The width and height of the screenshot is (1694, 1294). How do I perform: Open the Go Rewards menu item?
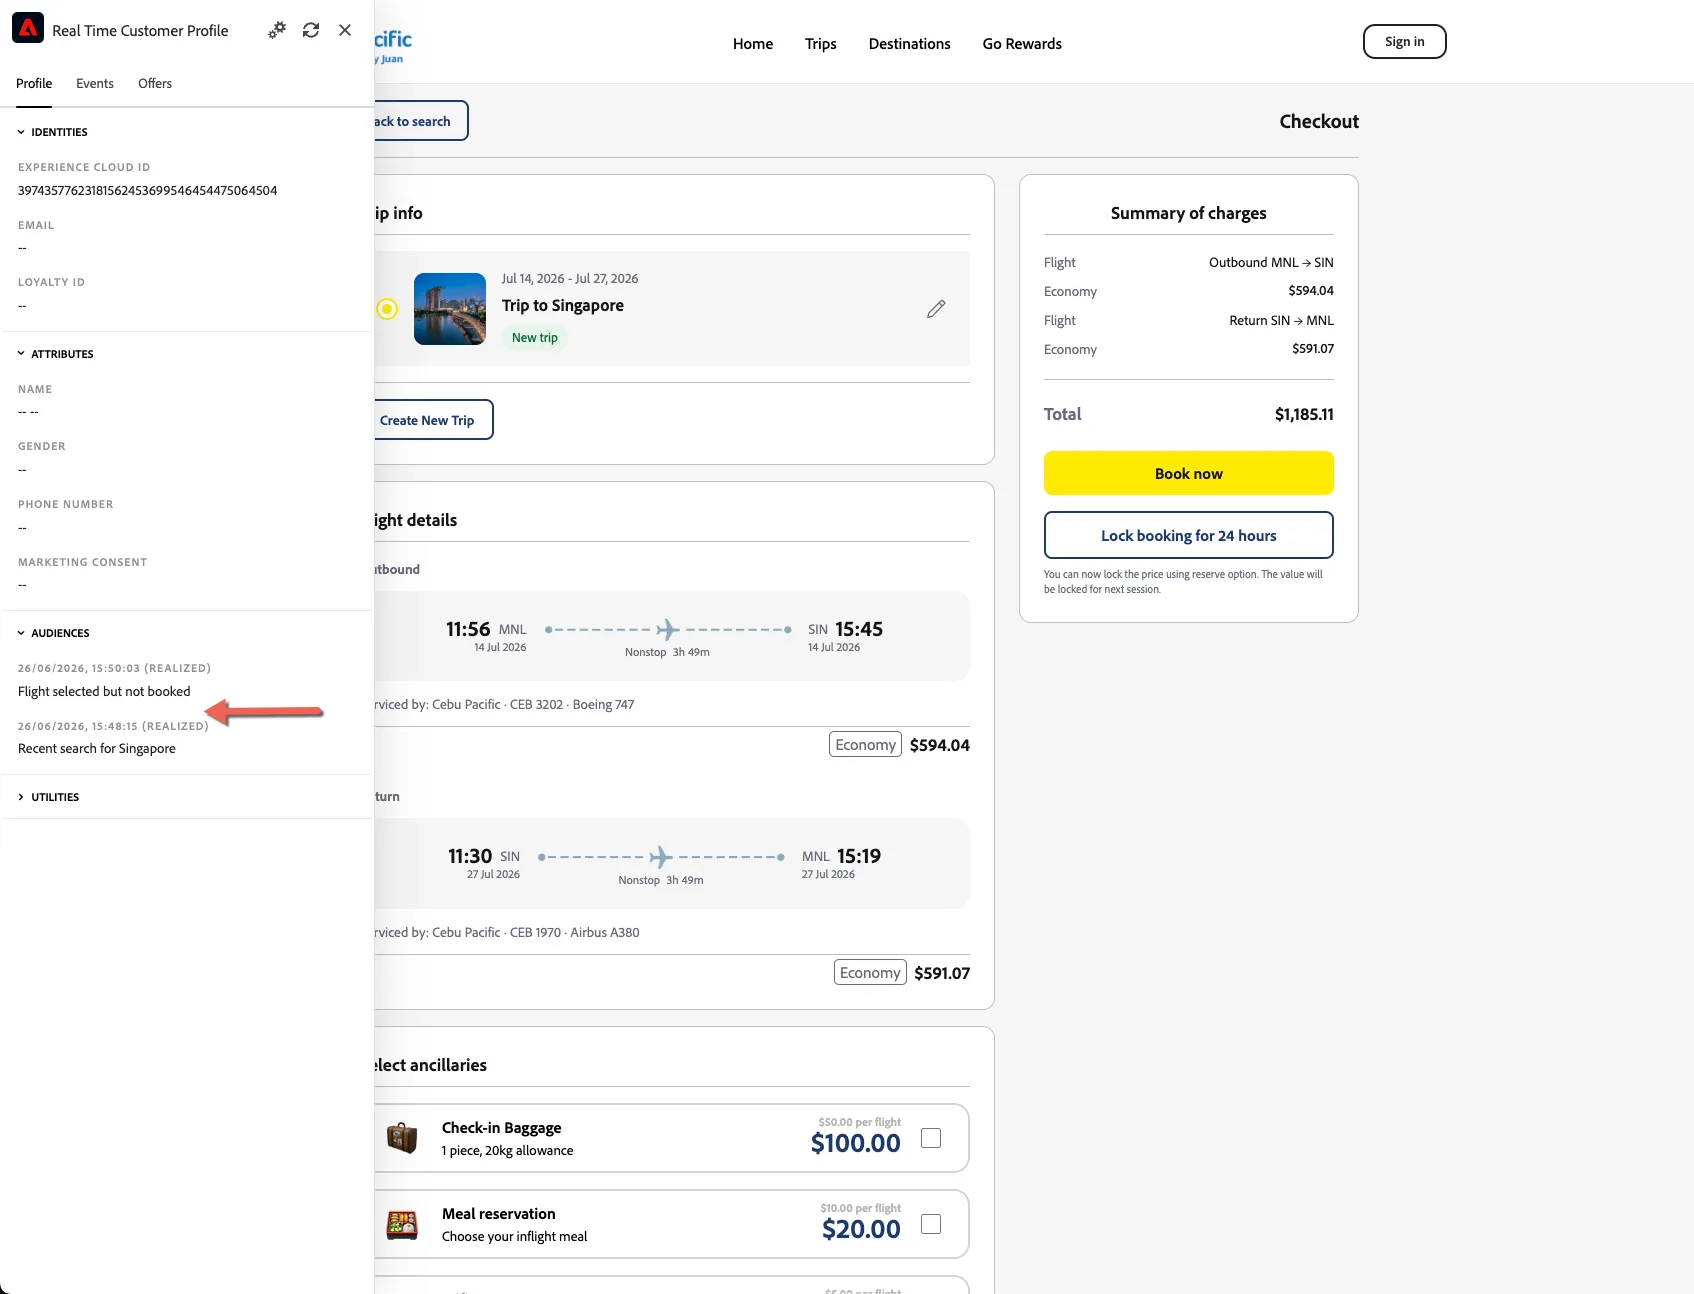click(x=1022, y=44)
